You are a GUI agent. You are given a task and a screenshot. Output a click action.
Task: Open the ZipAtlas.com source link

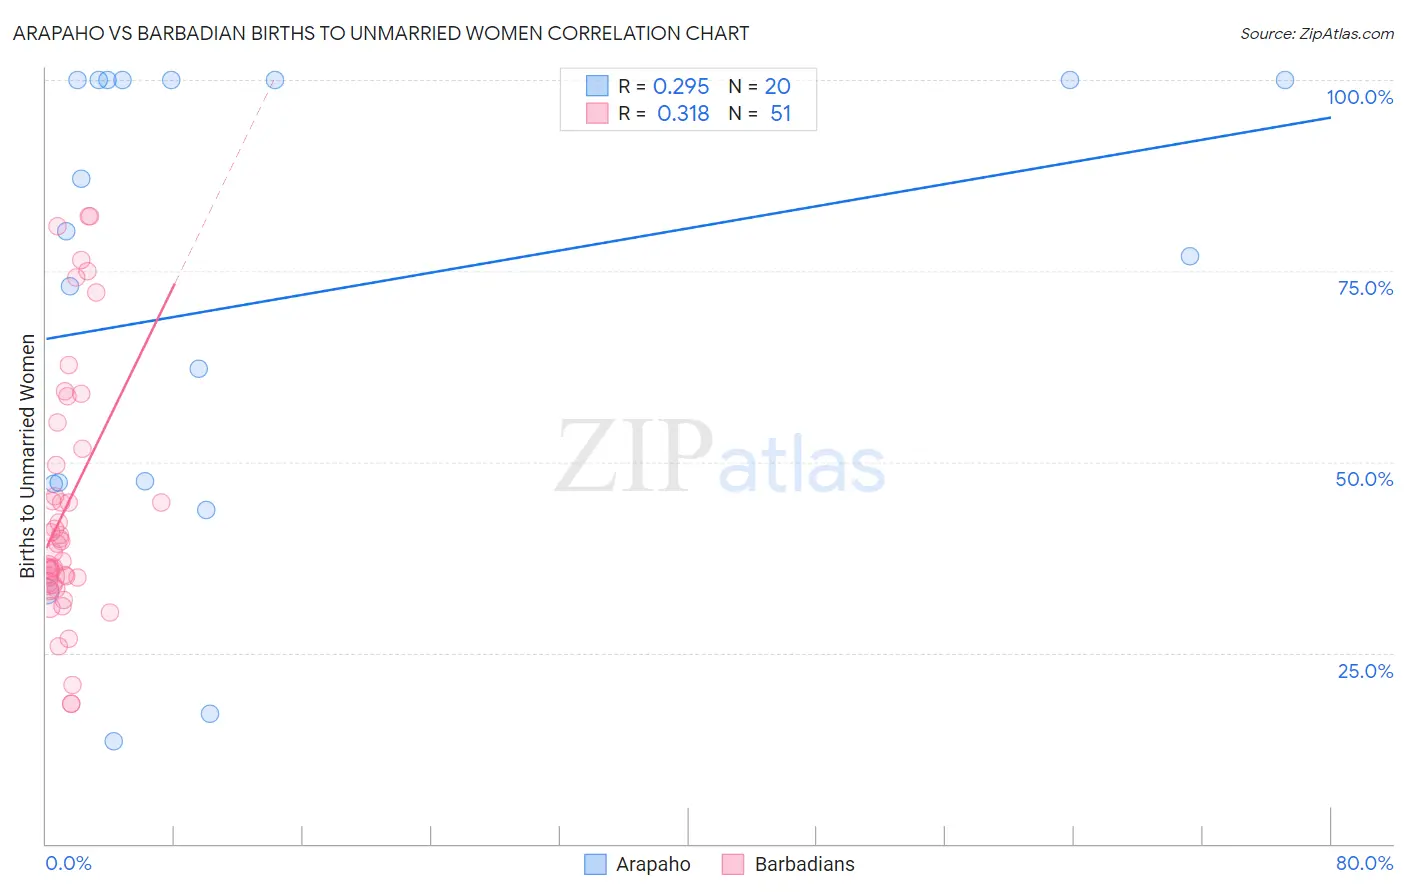(1317, 34)
